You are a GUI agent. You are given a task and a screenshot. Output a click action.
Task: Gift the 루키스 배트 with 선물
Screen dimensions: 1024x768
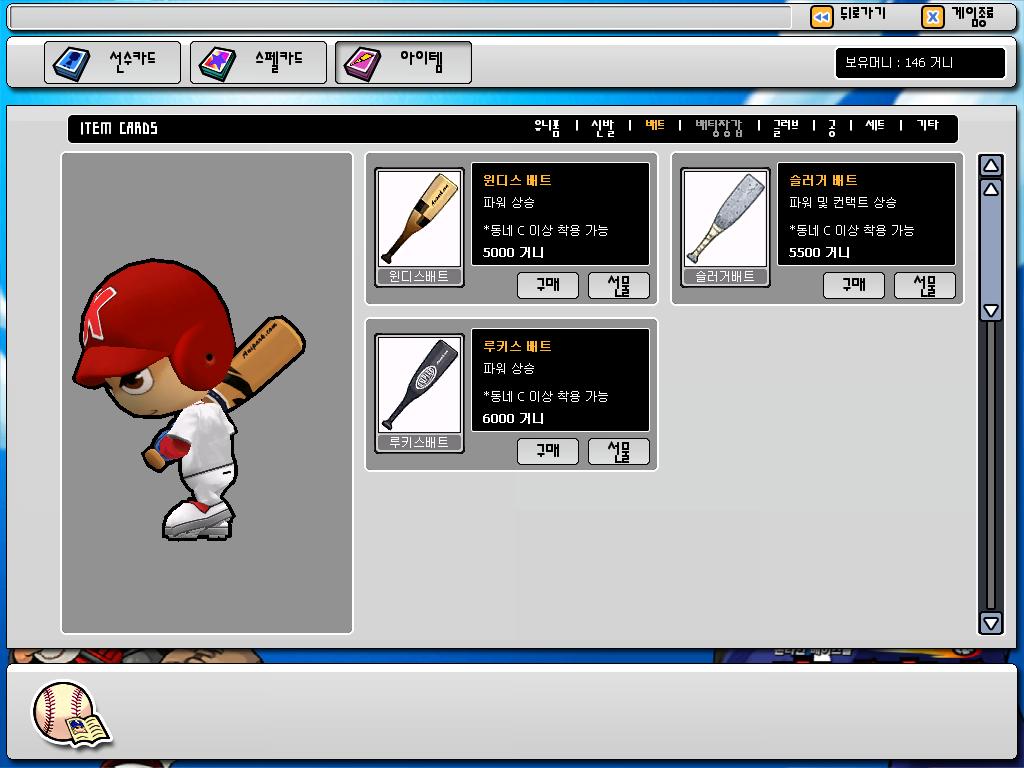[618, 451]
